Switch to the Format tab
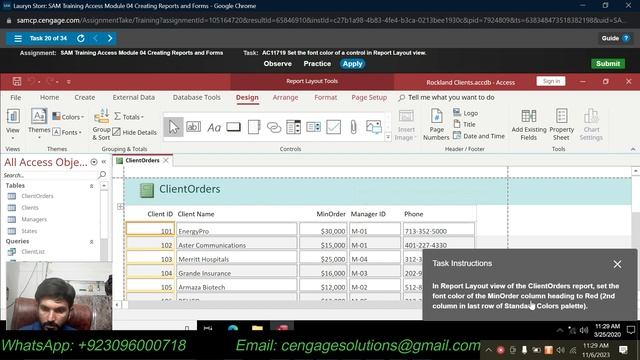 click(x=325, y=97)
